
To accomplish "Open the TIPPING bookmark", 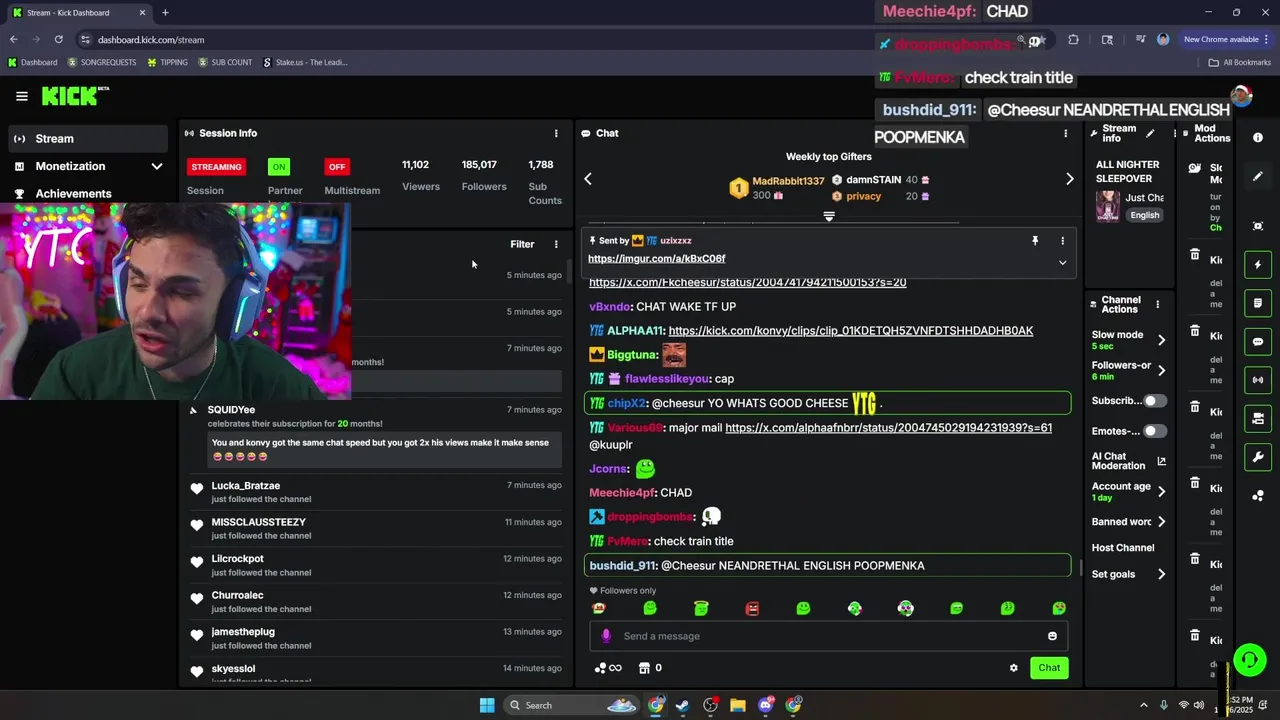I will [x=167, y=62].
